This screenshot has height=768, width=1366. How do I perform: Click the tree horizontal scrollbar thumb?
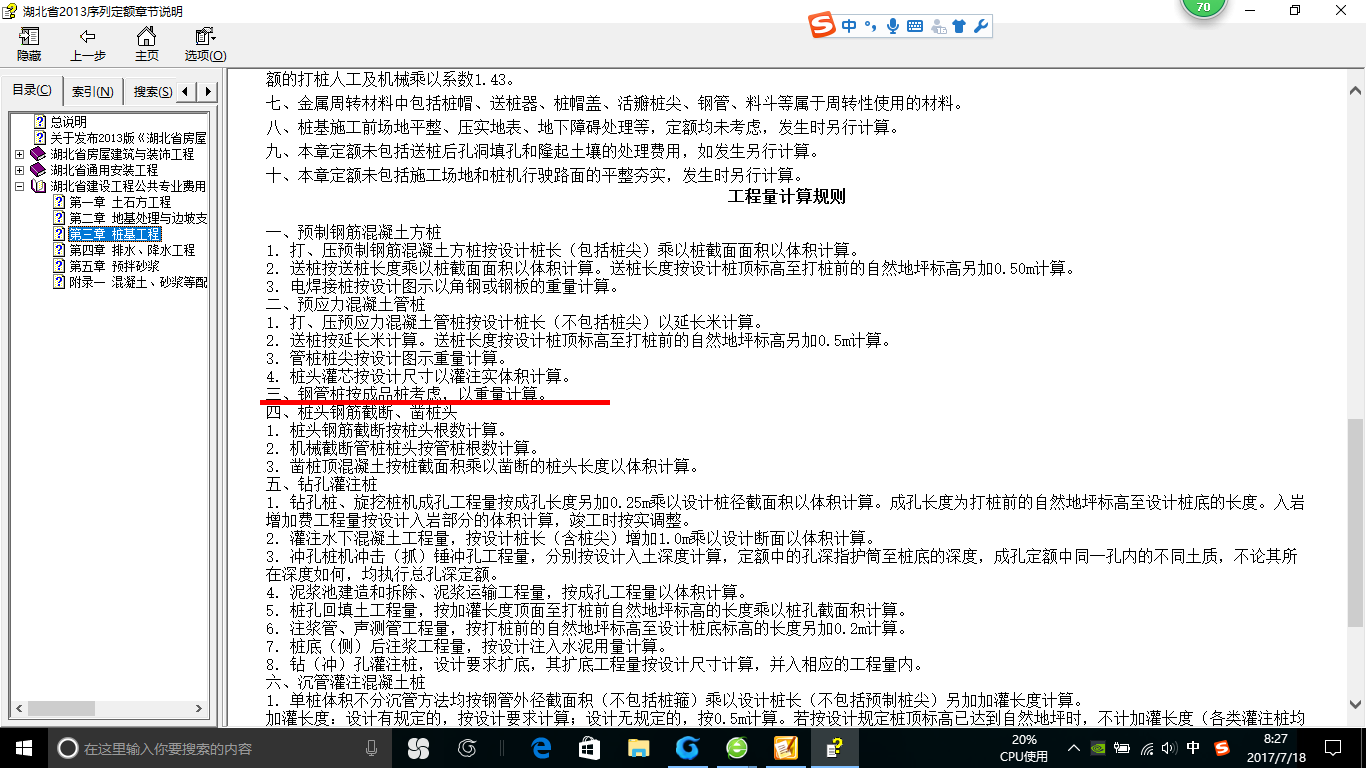(60, 708)
